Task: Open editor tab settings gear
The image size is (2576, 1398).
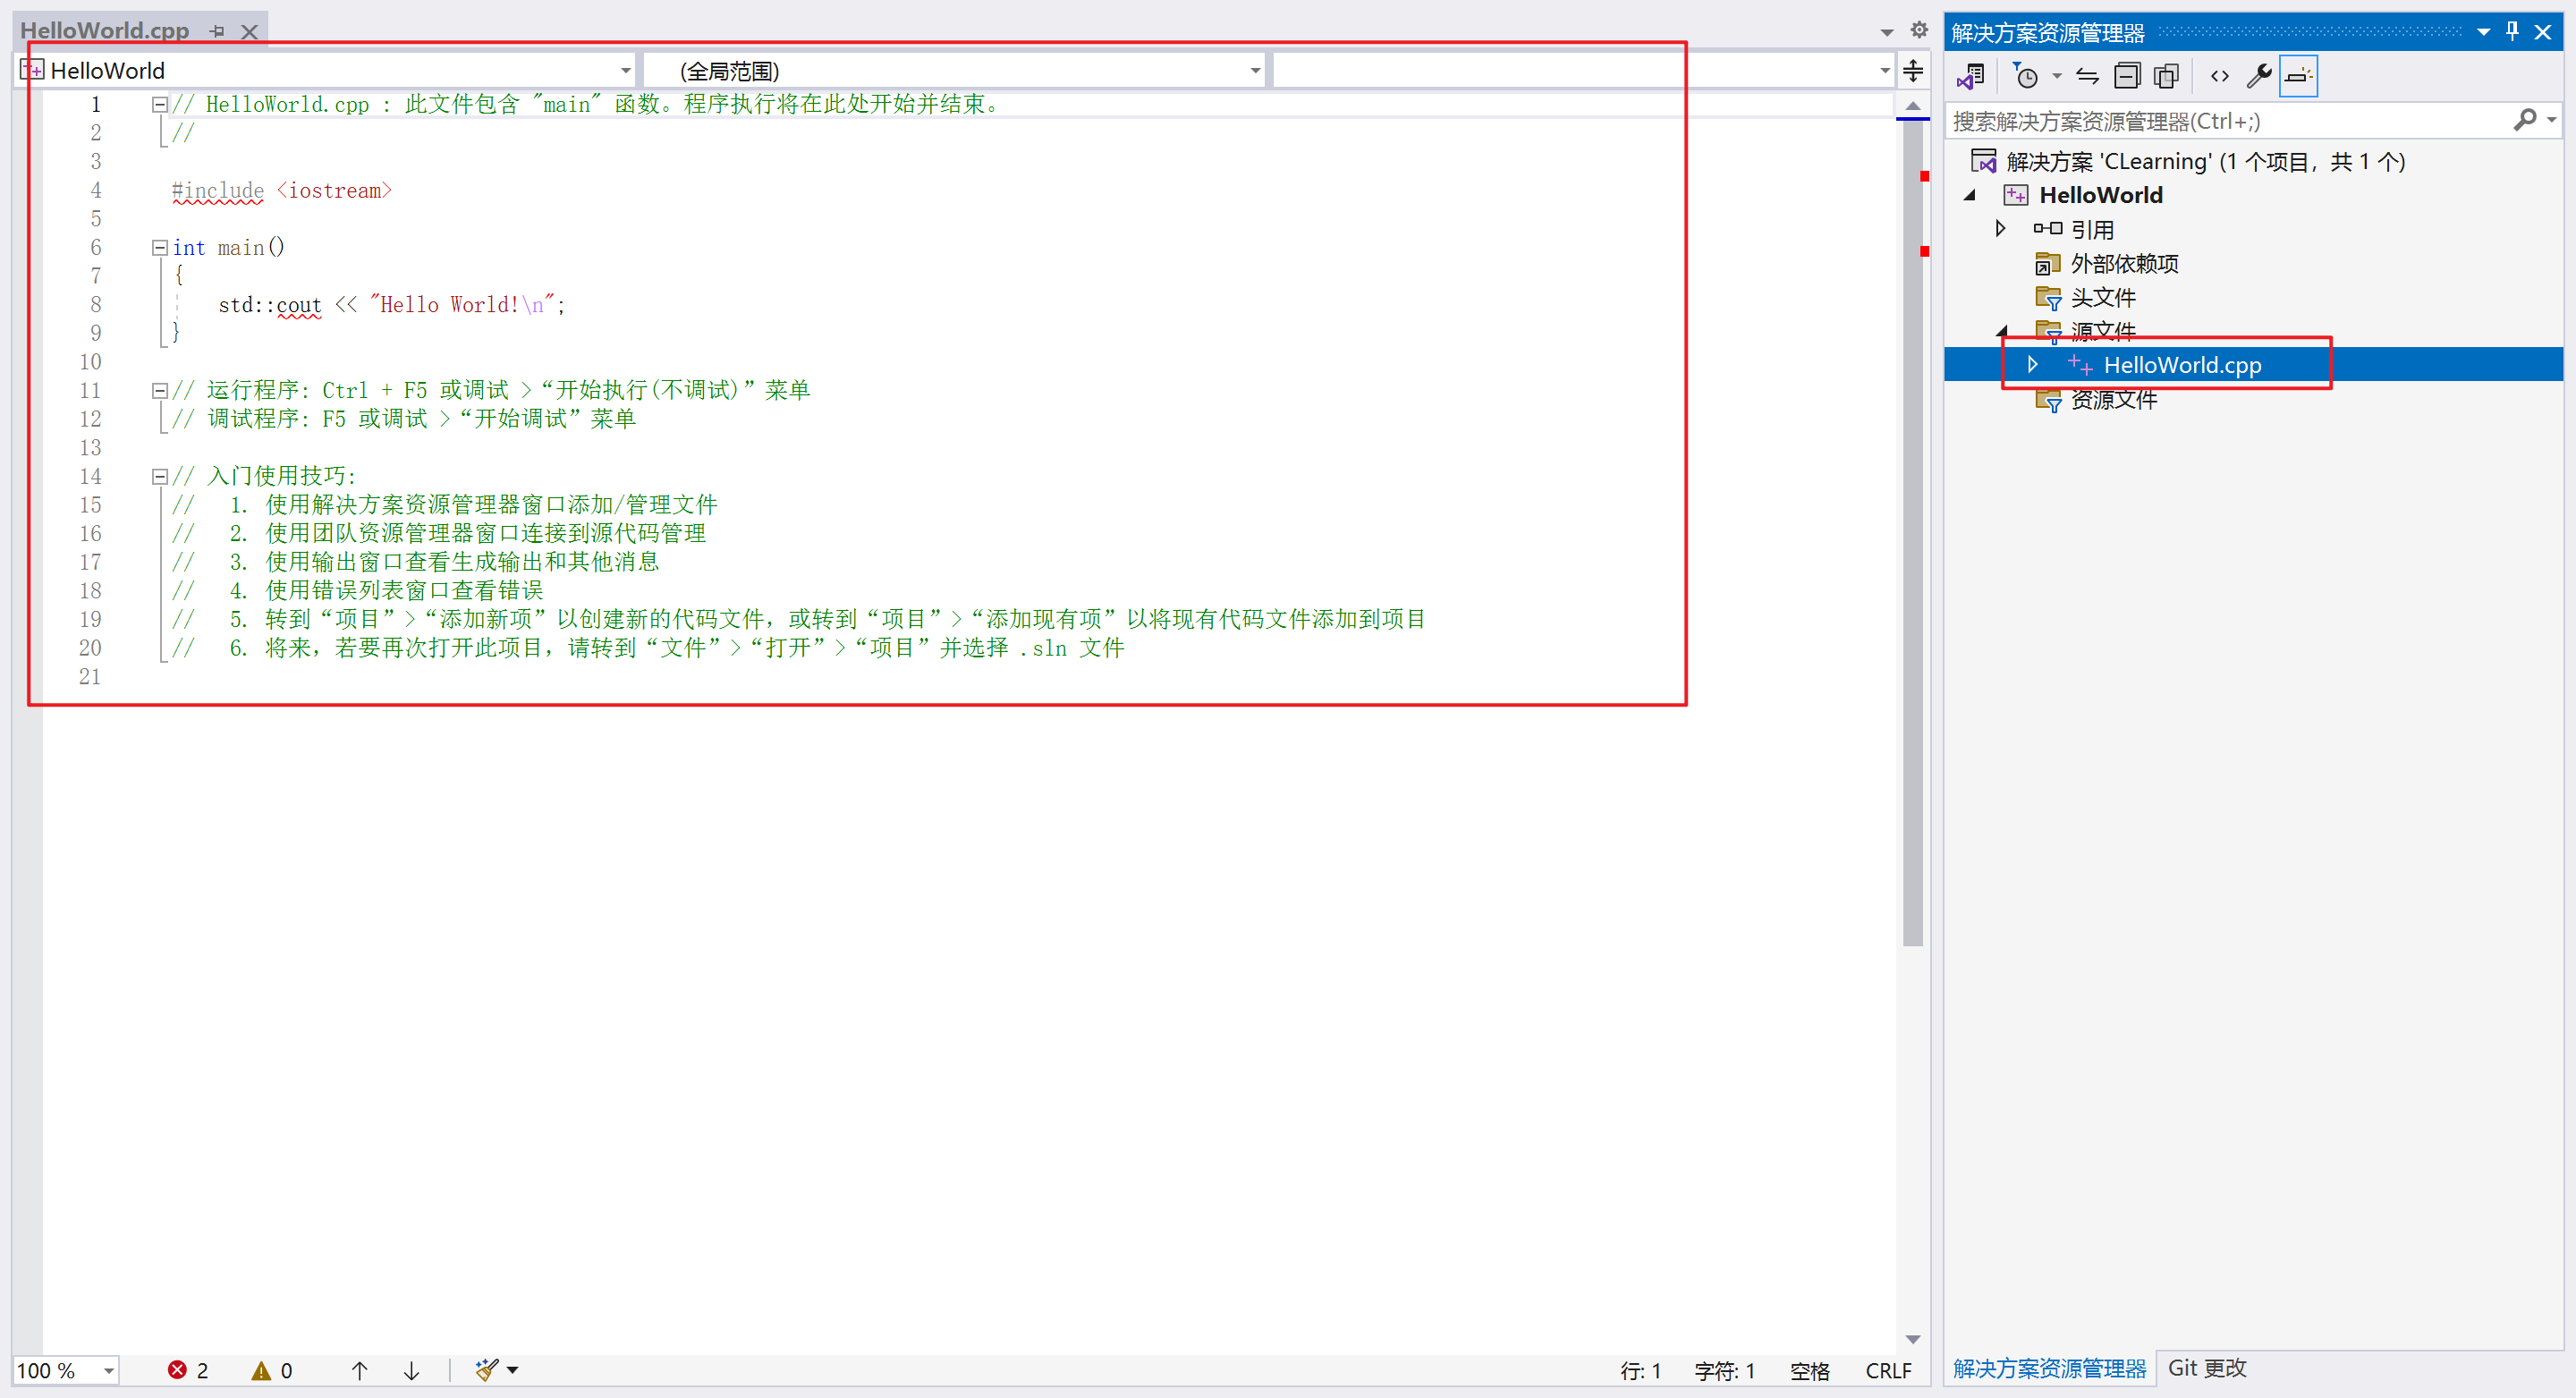Action: click(x=1918, y=30)
